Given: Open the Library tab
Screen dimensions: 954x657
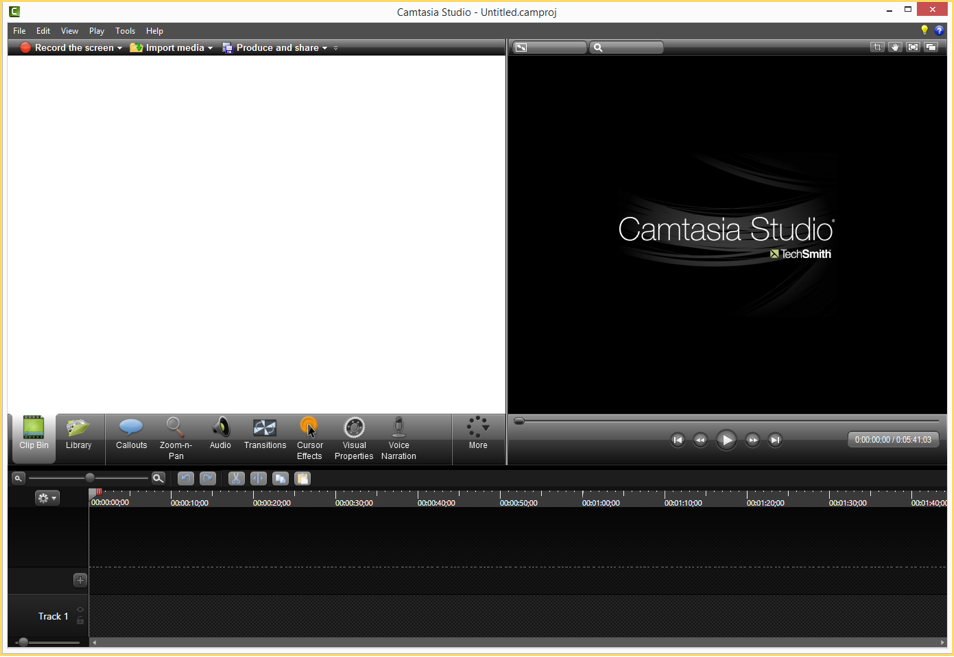Looking at the screenshot, I should (x=78, y=433).
